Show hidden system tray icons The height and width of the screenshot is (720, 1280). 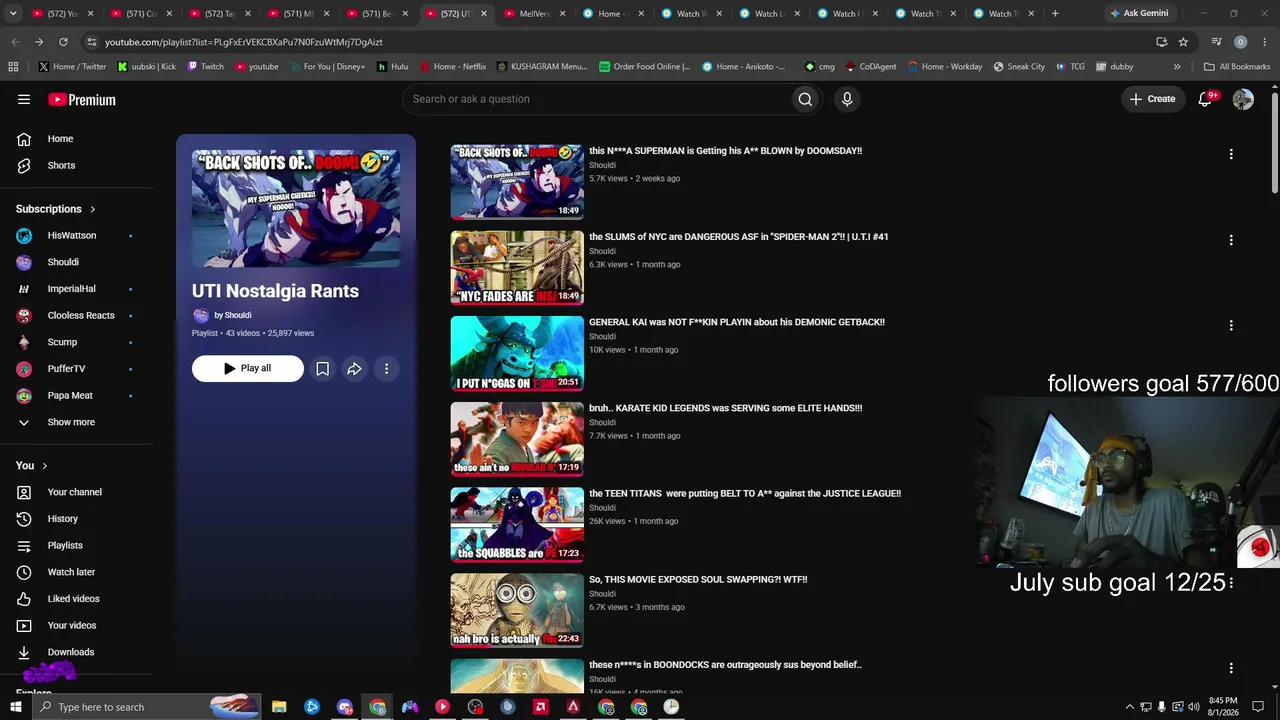pos(1130,707)
